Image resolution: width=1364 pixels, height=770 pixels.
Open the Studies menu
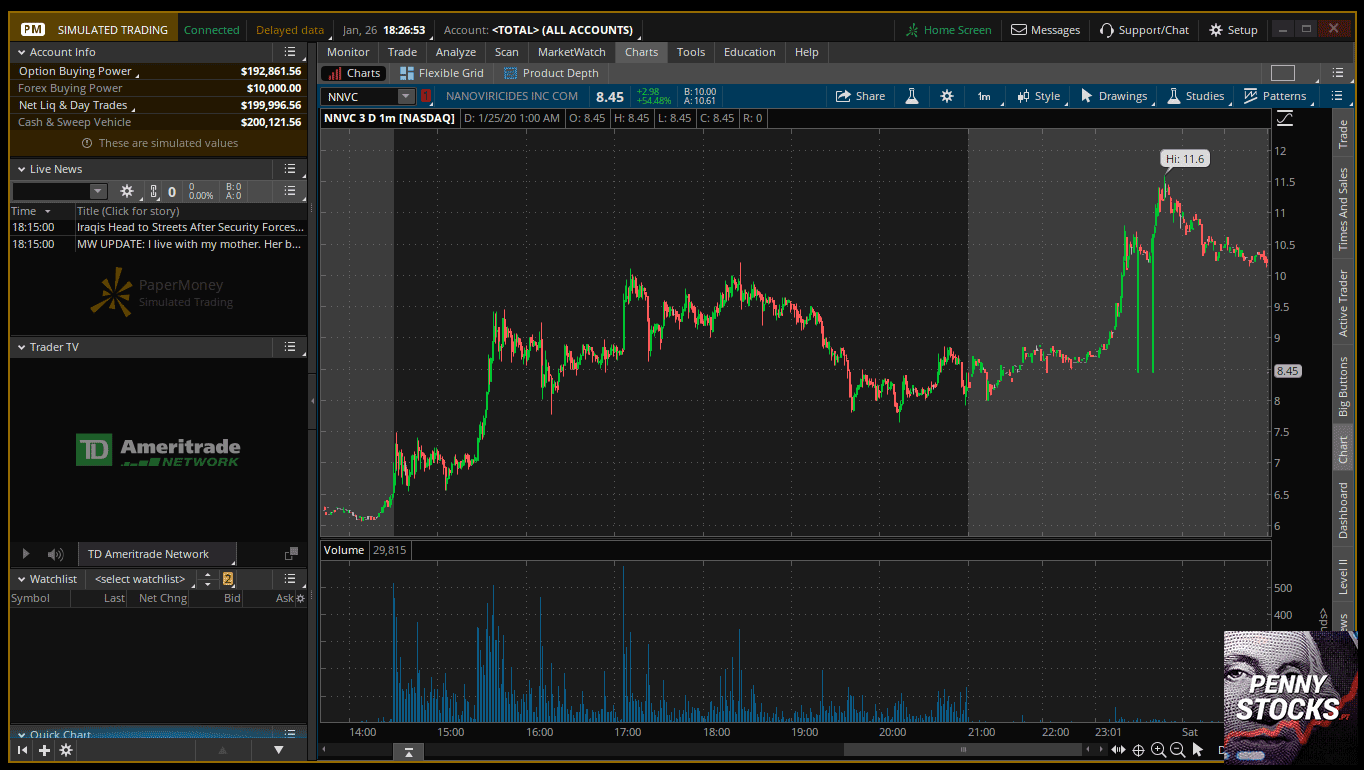coord(1196,96)
